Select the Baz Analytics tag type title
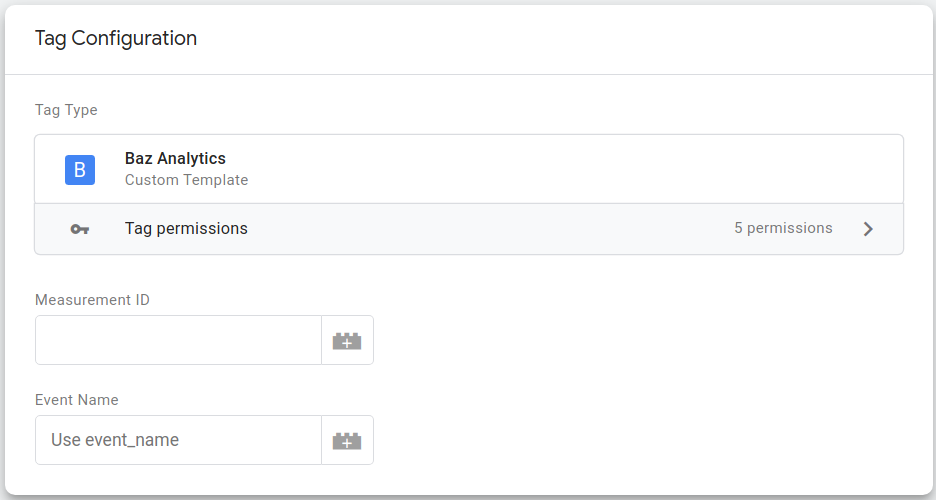936x500 pixels. pyautogui.click(x=175, y=158)
